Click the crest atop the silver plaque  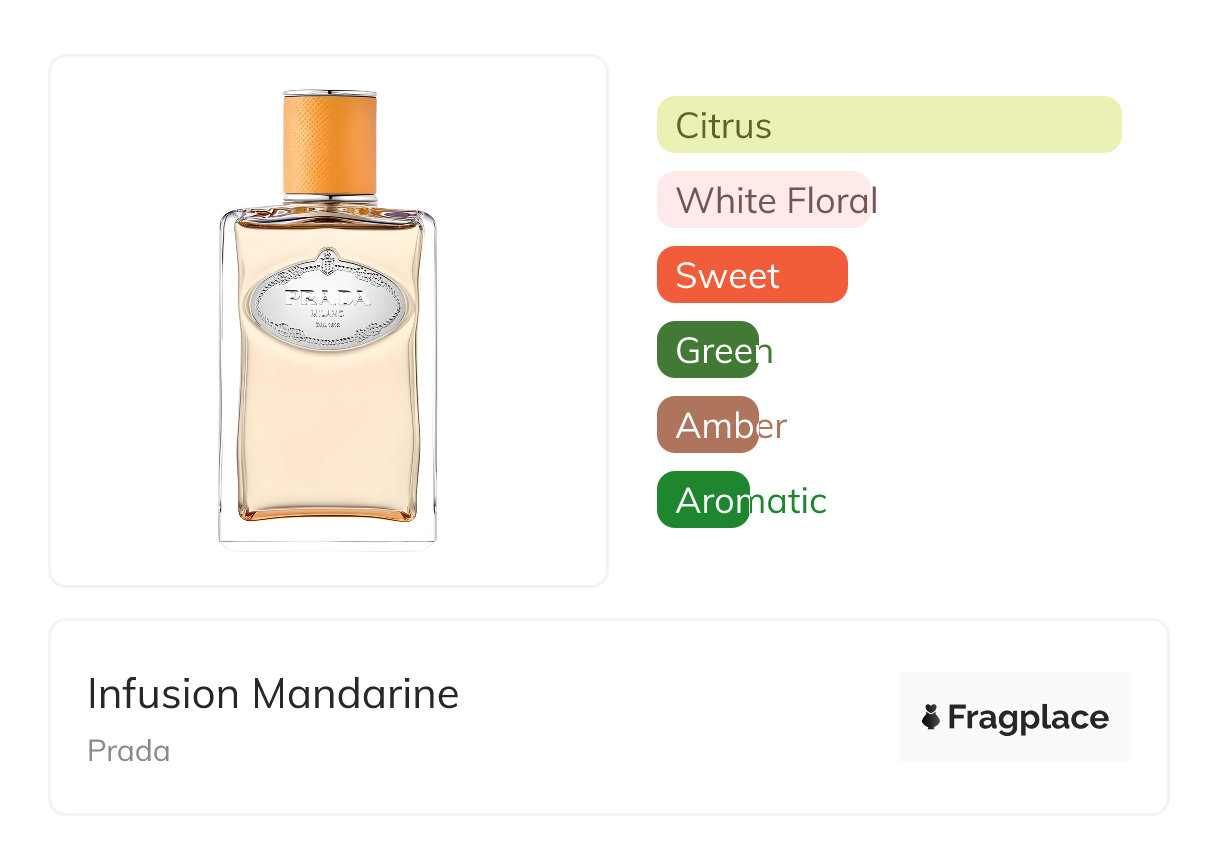tap(327, 260)
